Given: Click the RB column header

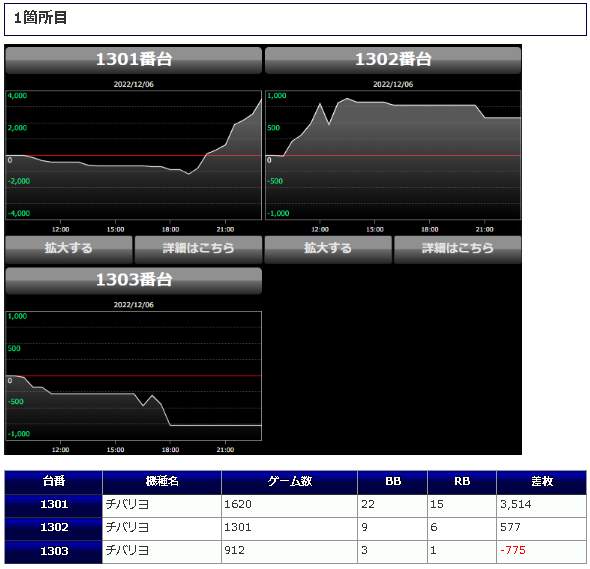Looking at the screenshot, I should [462, 482].
